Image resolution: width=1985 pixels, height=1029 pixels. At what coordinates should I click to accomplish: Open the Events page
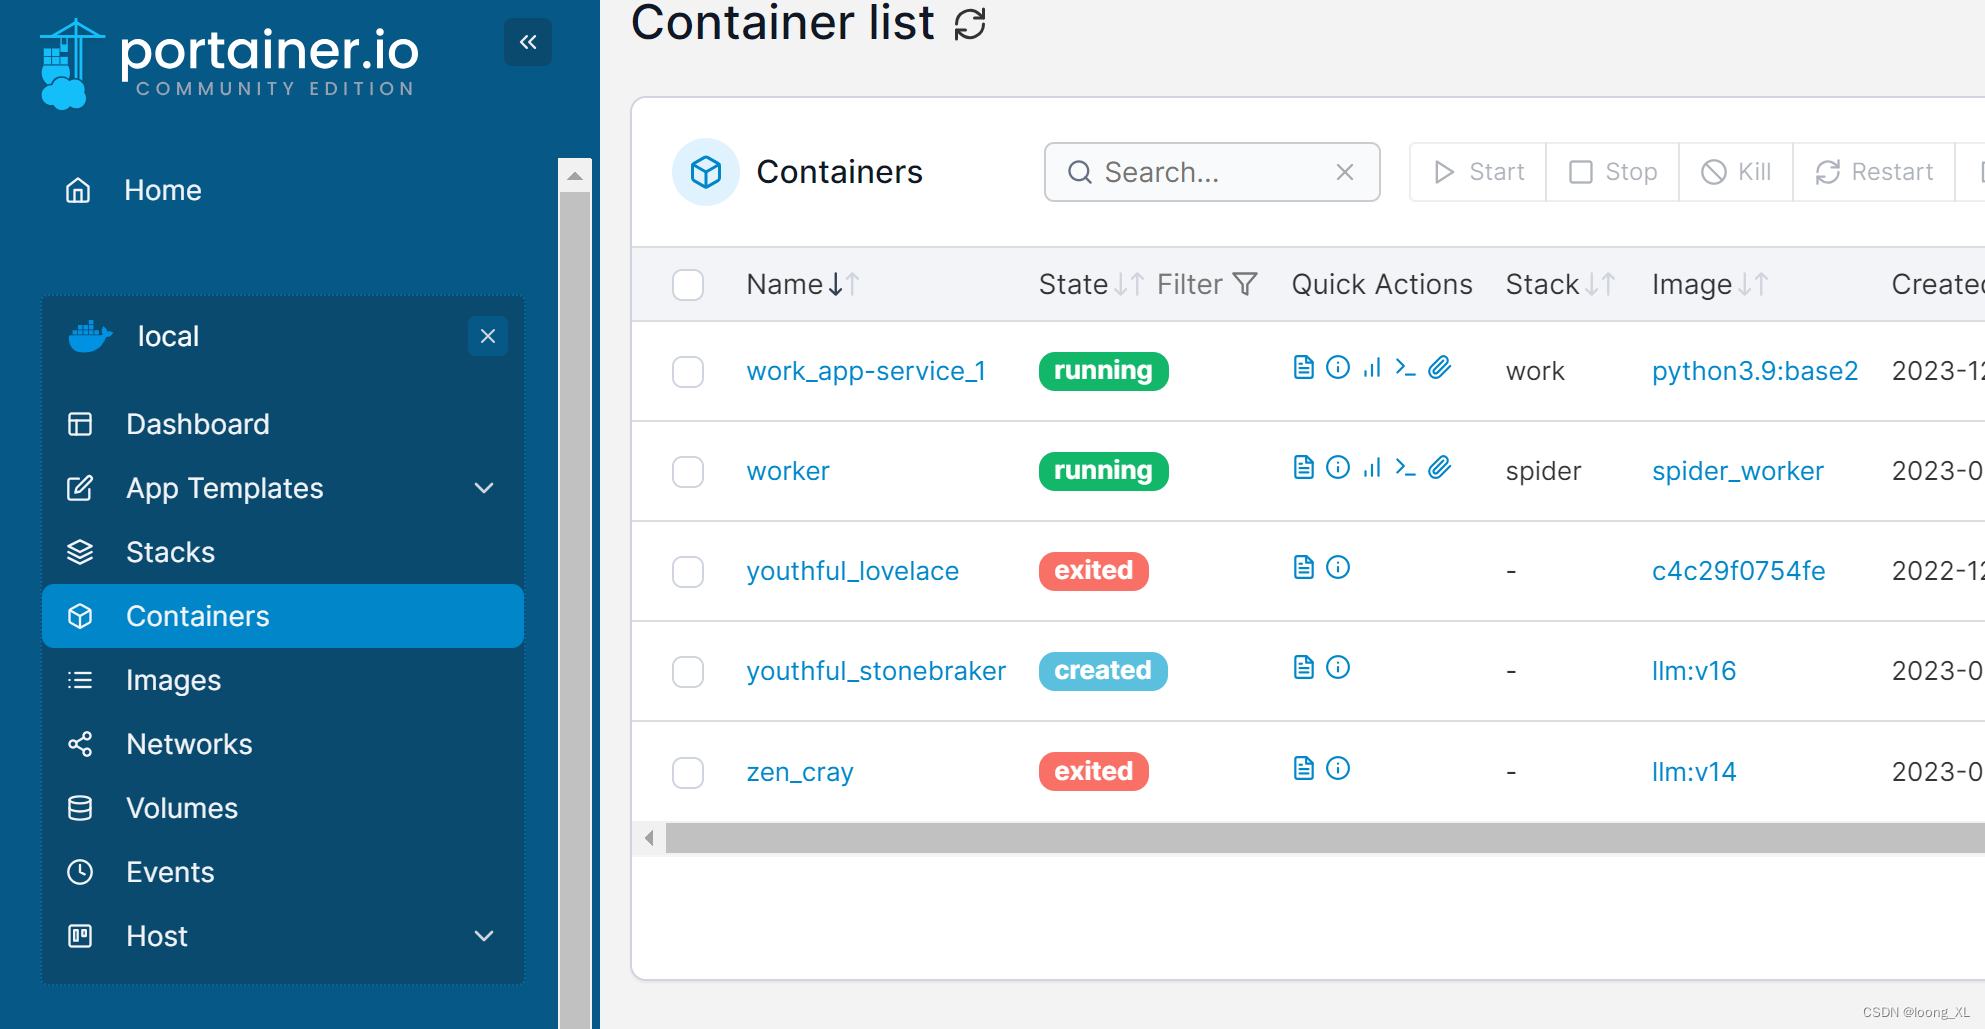[x=283, y=872]
